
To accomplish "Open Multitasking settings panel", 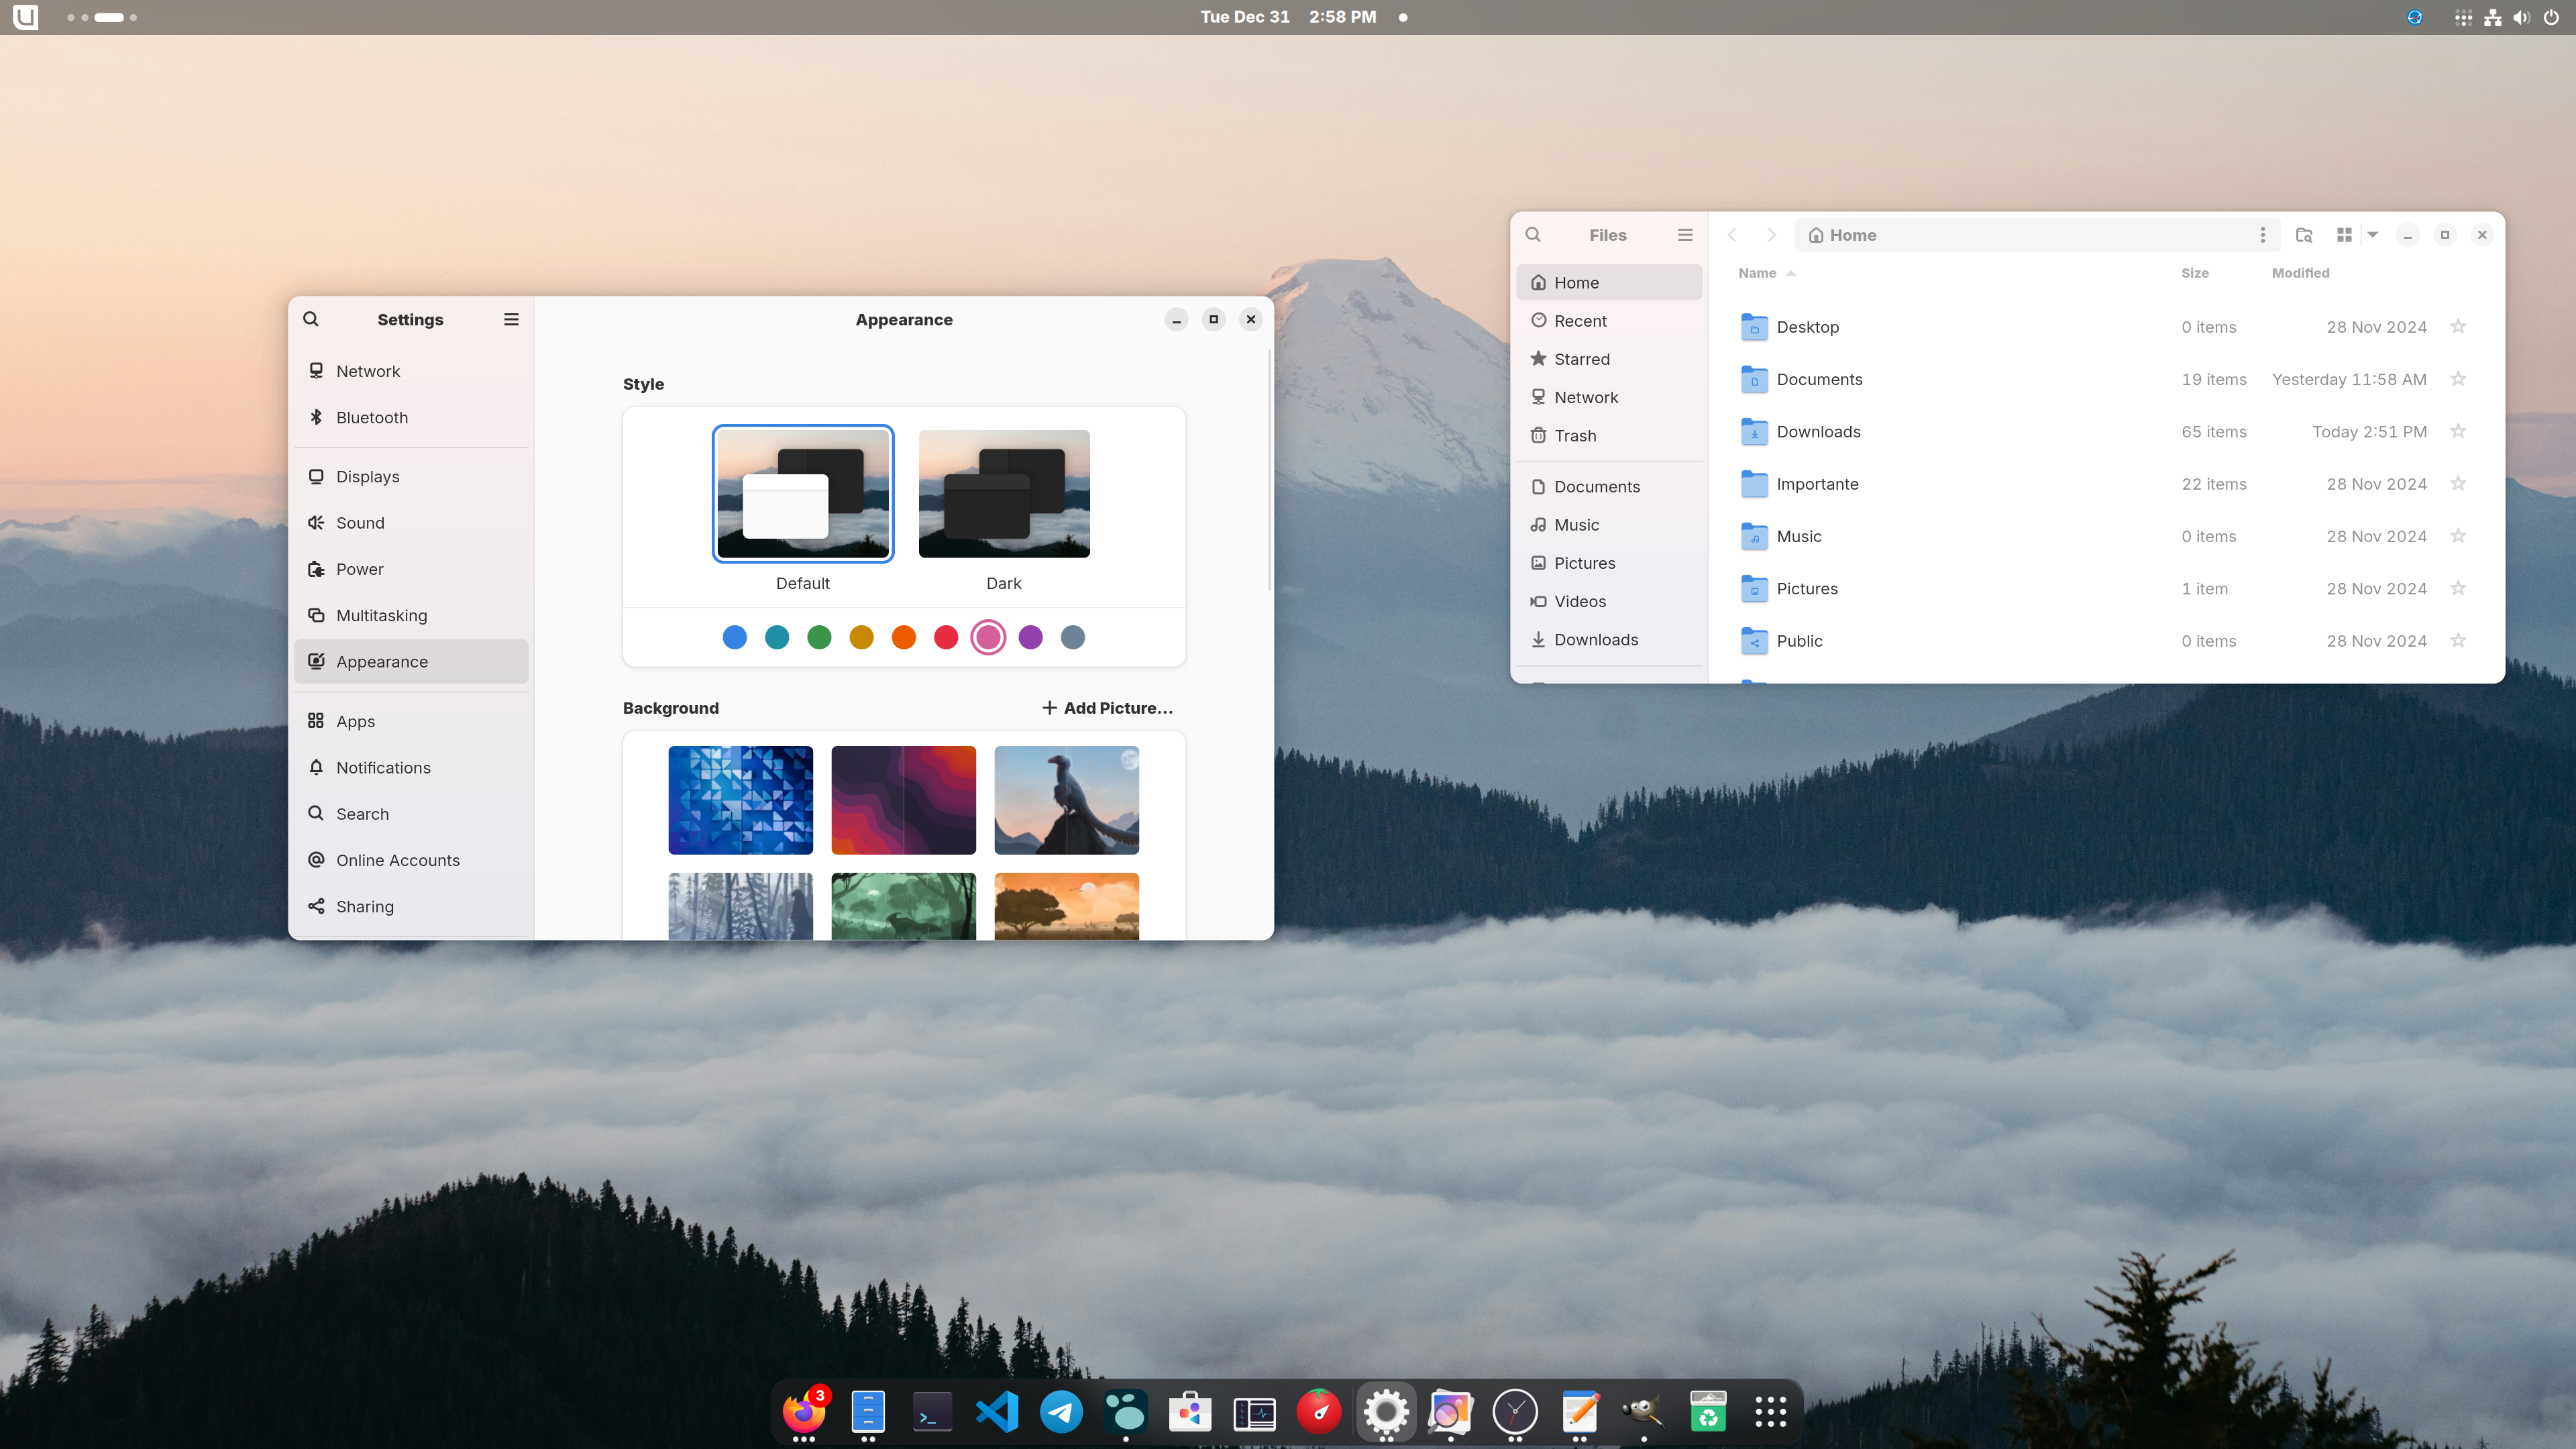I will pos(381,615).
